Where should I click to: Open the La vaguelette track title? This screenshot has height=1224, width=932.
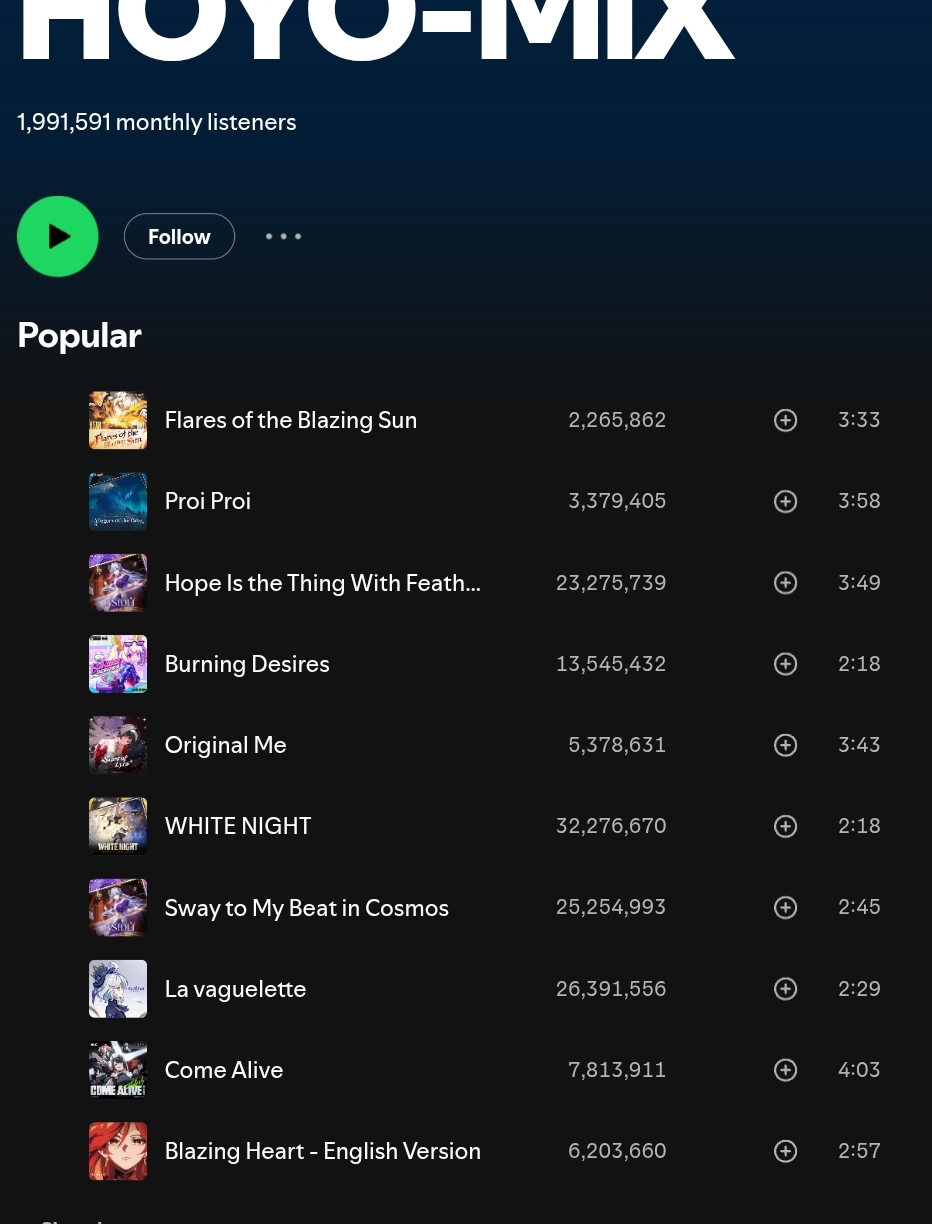point(235,989)
